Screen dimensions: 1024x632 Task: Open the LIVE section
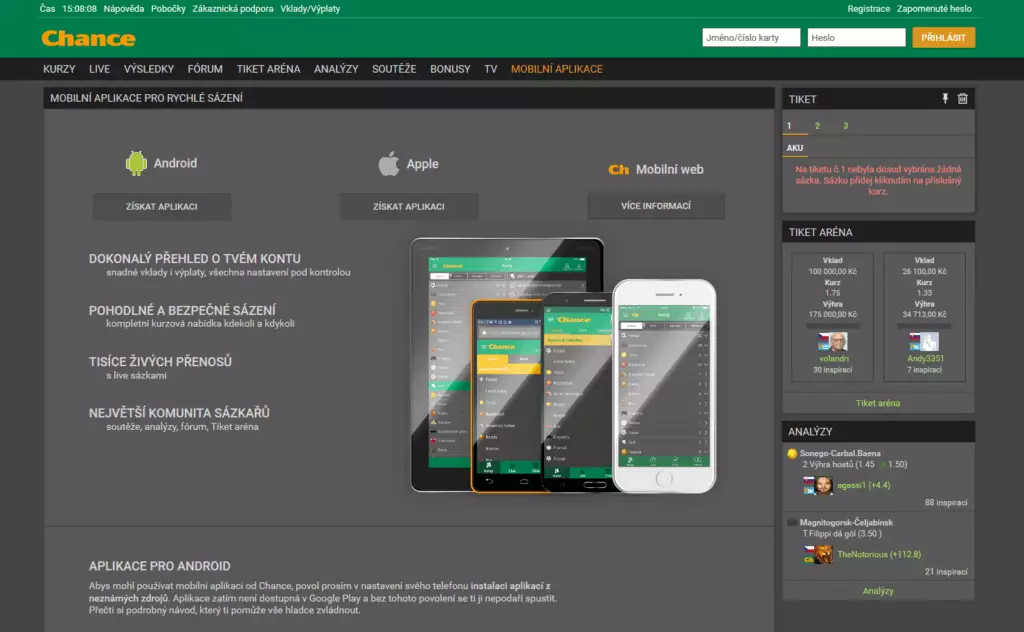click(99, 69)
